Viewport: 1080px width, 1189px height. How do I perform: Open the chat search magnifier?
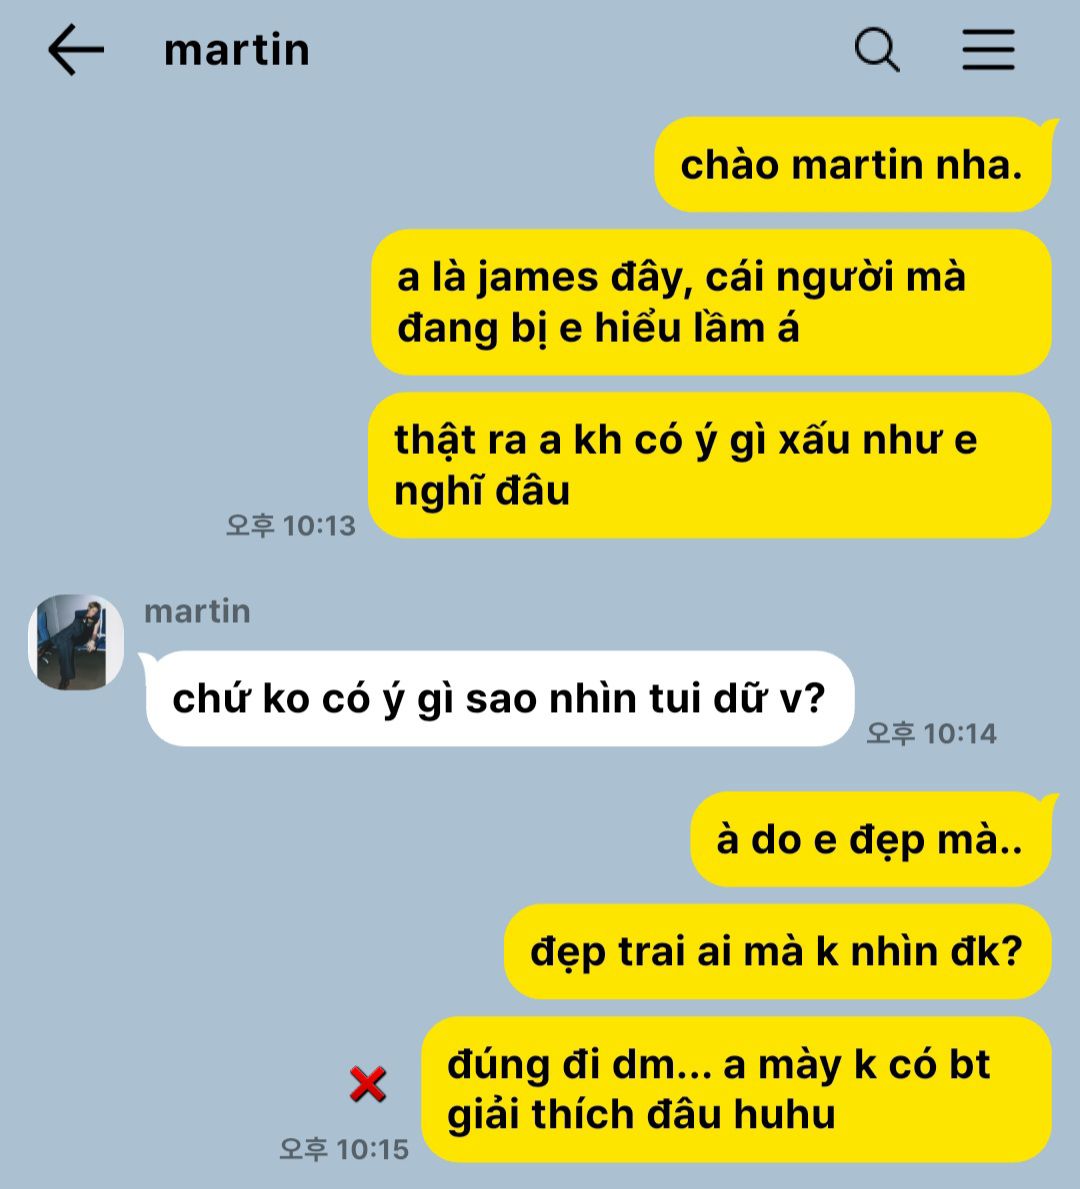877,50
